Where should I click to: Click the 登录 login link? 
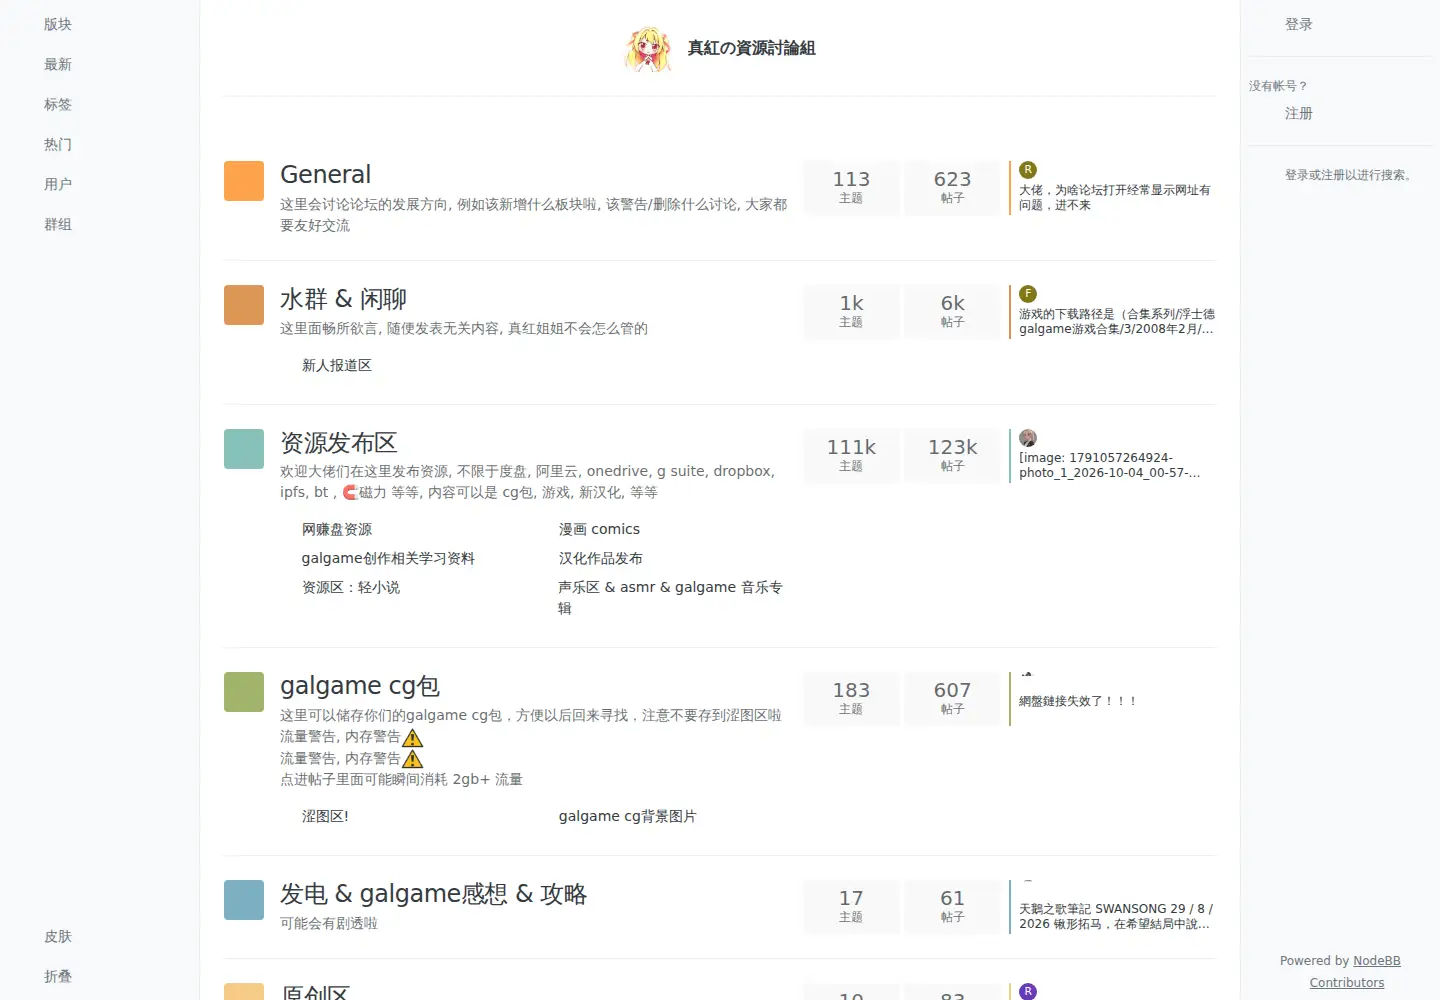[x=1299, y=24]
